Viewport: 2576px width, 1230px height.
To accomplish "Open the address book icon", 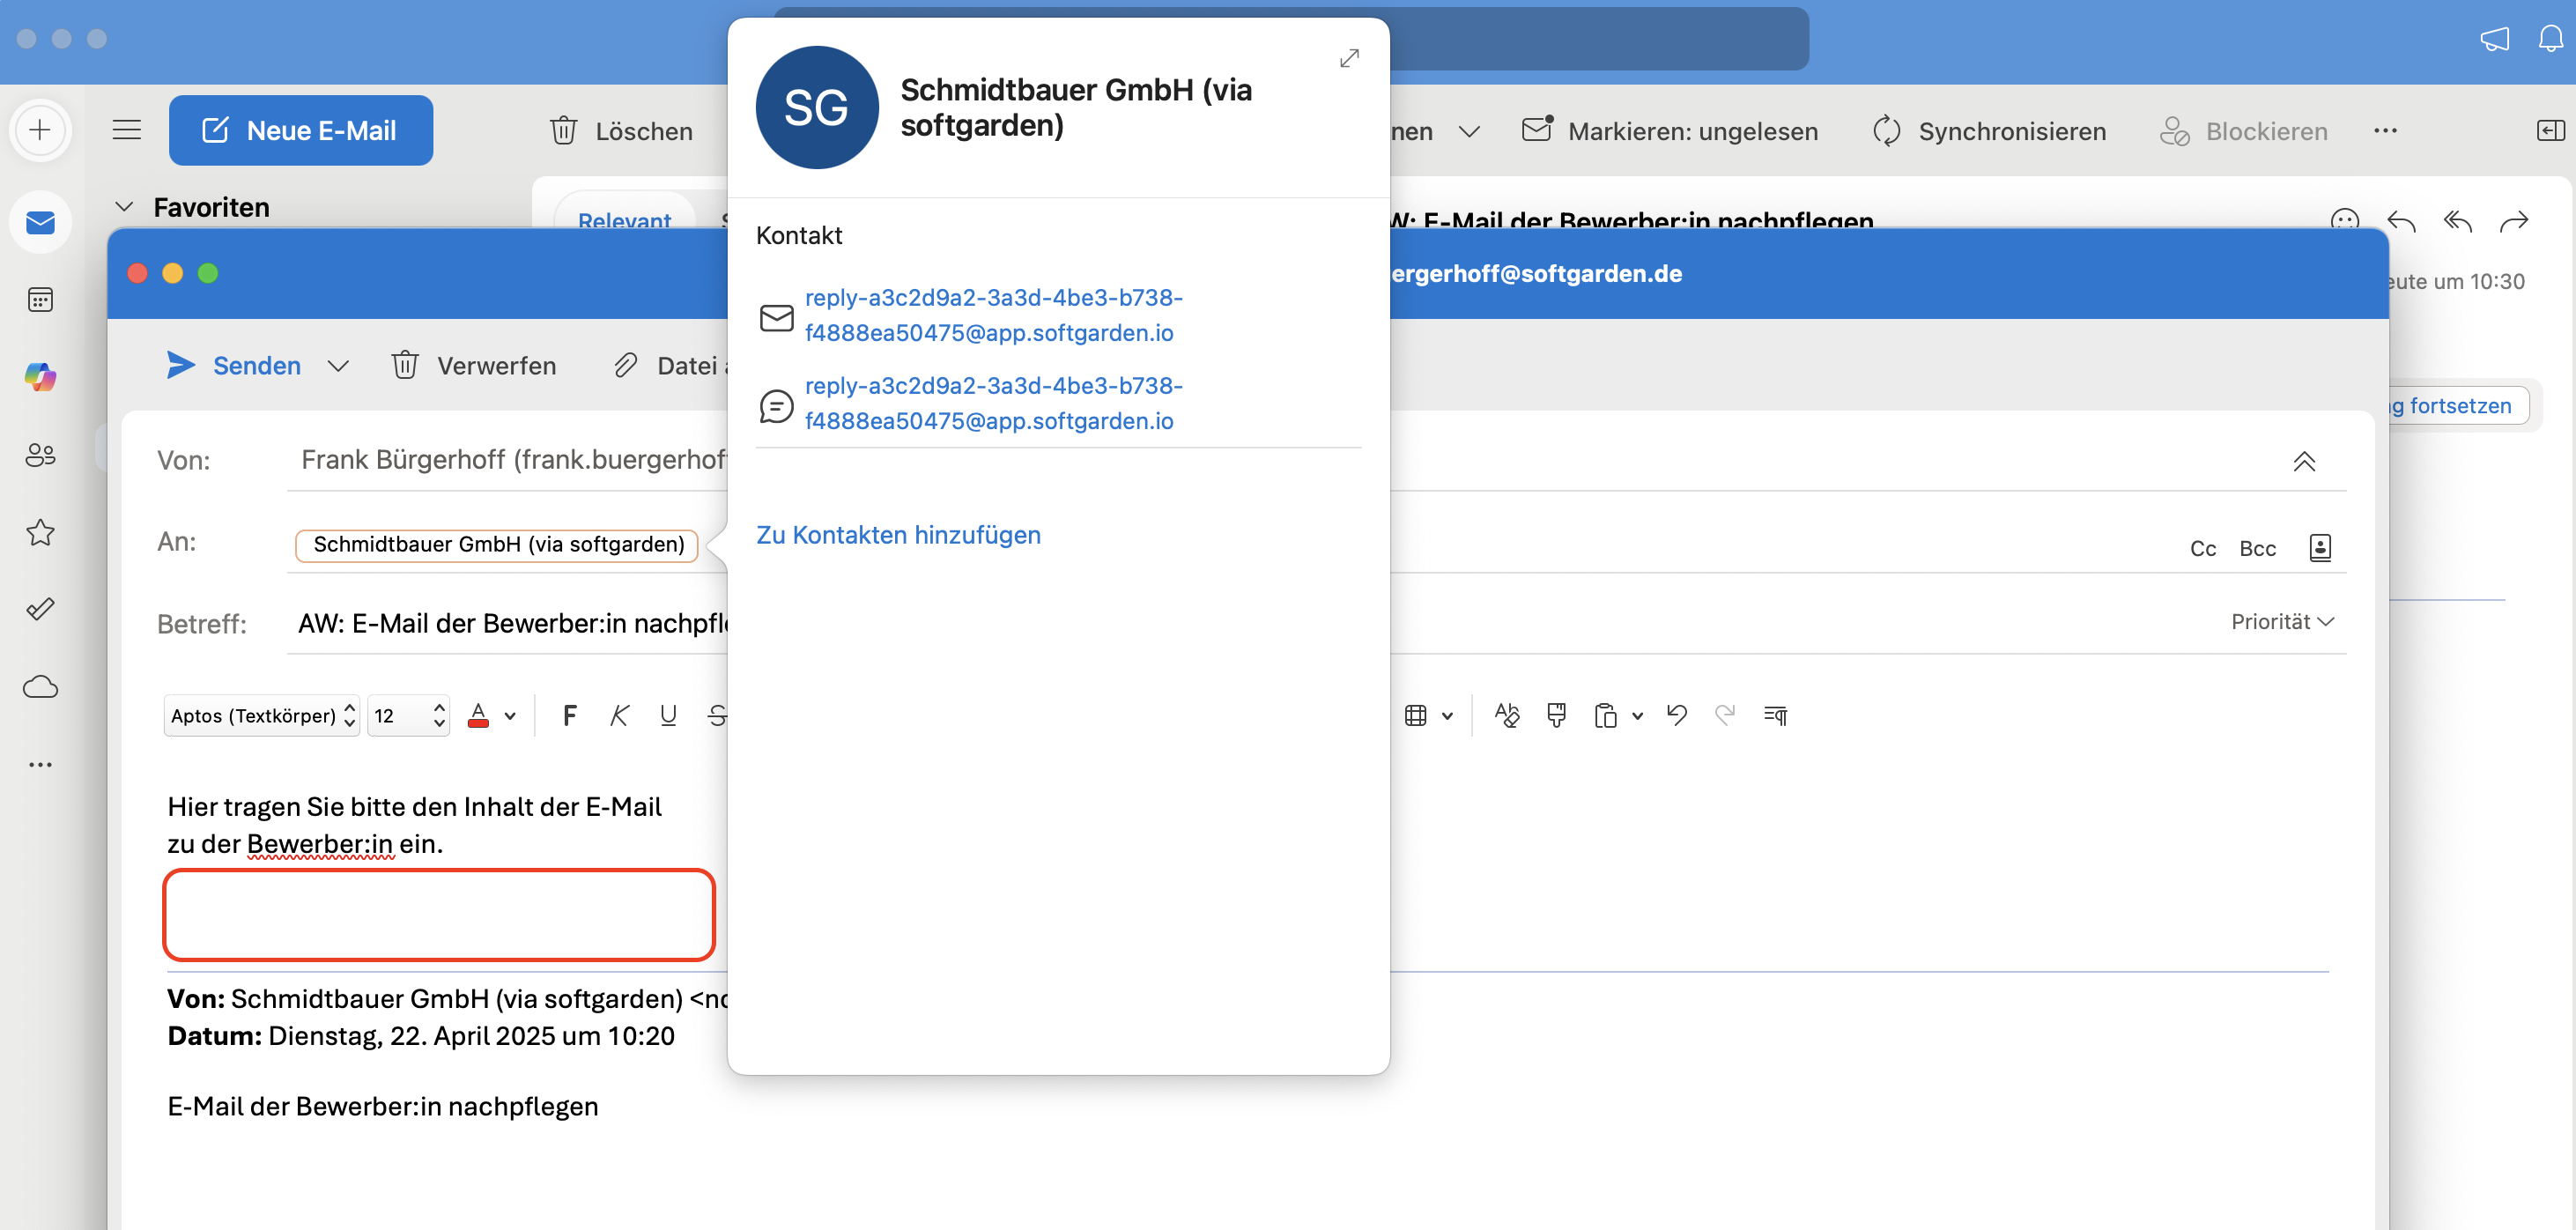I will [2320, 547].
